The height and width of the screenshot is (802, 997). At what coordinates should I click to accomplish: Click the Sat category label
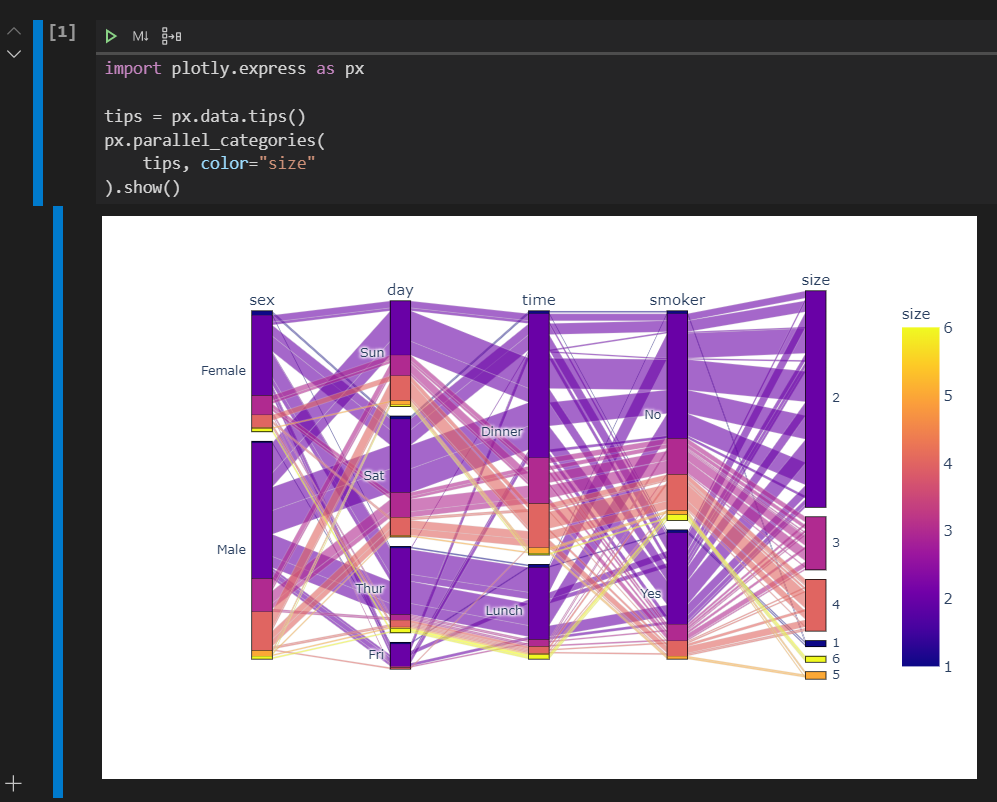(374, 475)
